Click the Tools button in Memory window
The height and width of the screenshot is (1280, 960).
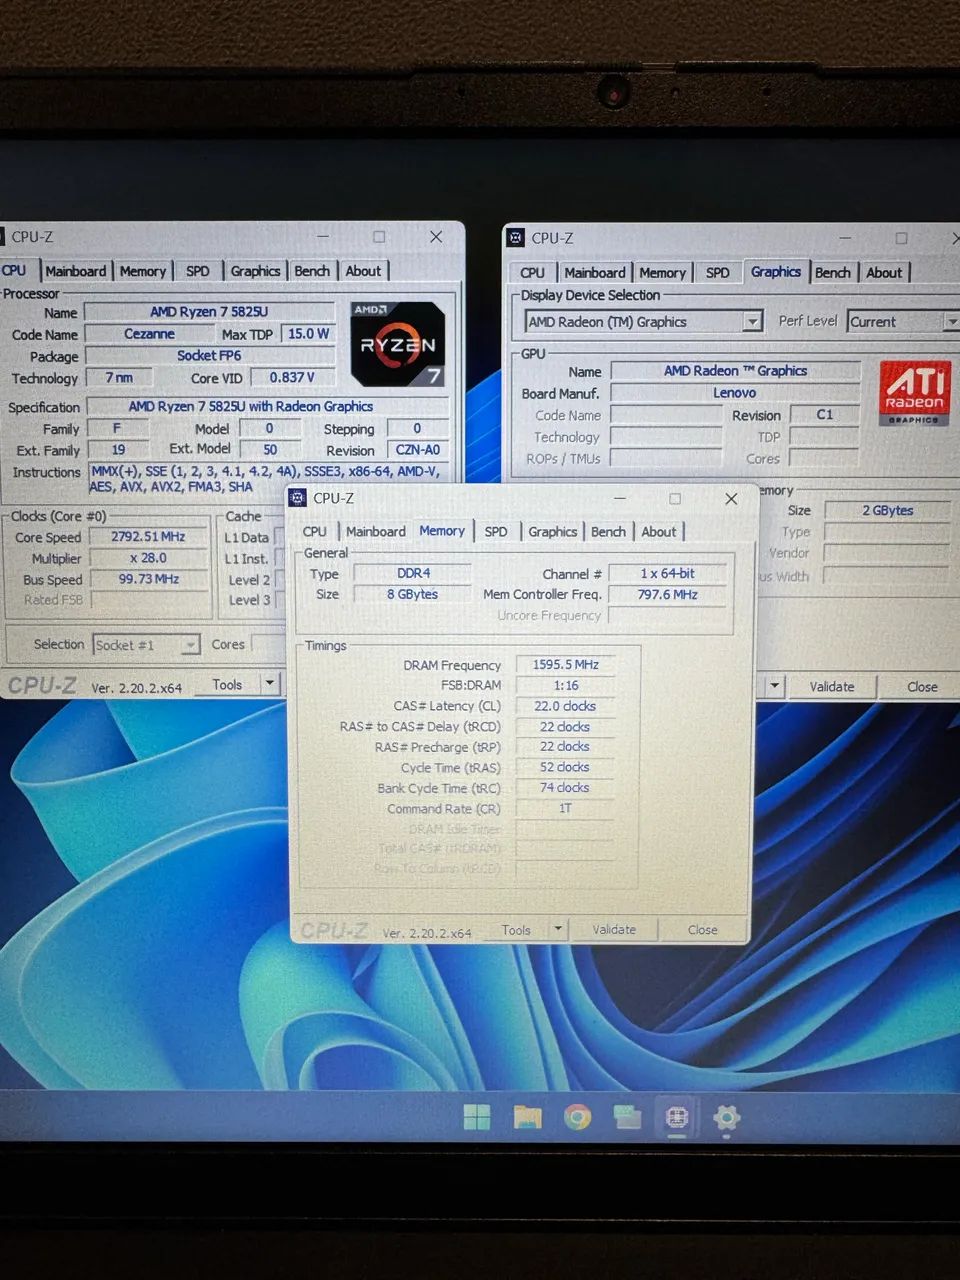click(x=516, y=929)
